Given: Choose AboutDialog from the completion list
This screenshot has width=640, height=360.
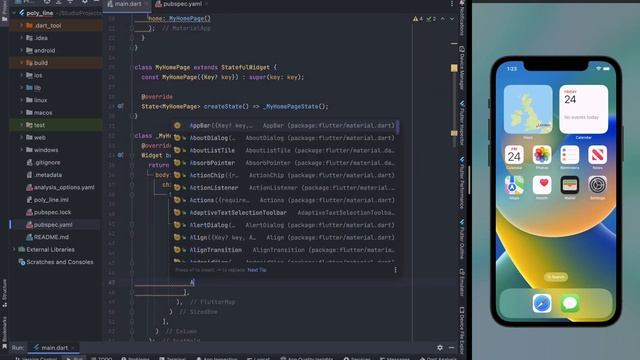Looking at the screenshot, I should (x=284, y=138).
